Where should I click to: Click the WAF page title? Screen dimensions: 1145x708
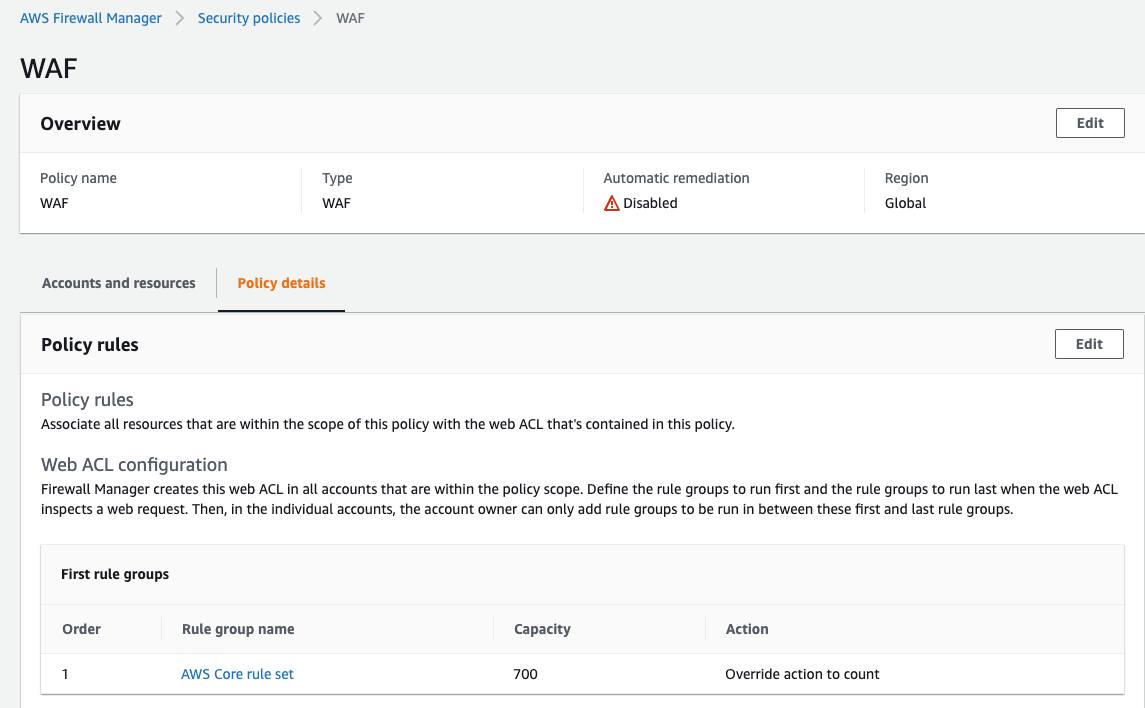point(49,69)
